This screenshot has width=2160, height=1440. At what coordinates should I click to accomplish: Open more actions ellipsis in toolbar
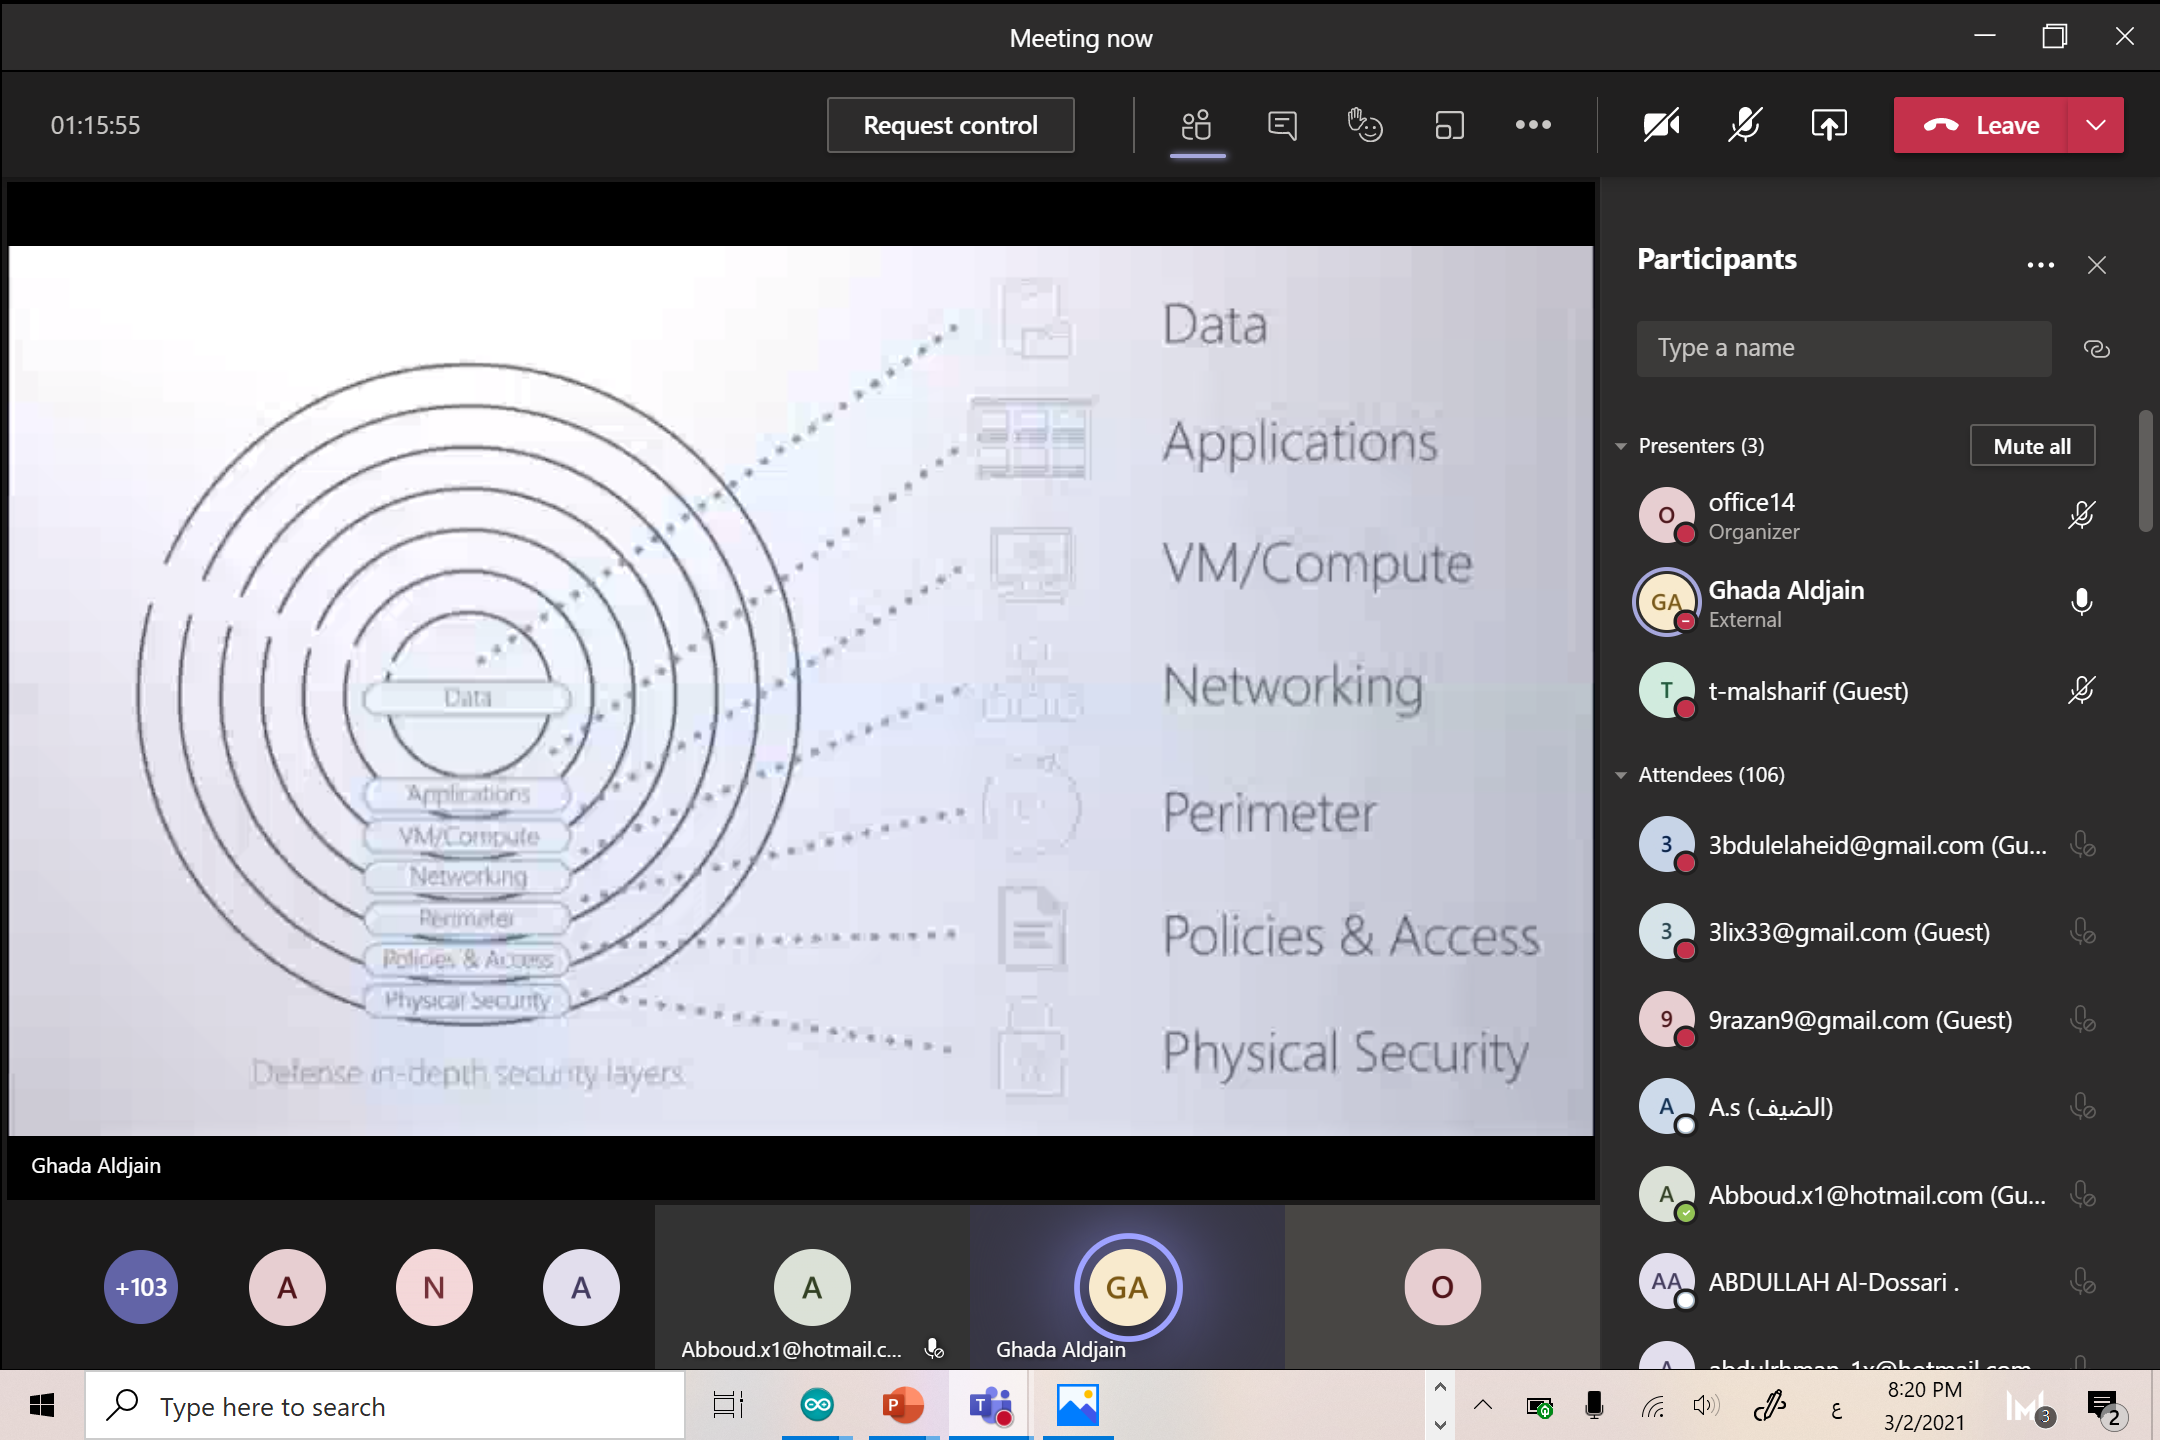tap(1532, 125)
